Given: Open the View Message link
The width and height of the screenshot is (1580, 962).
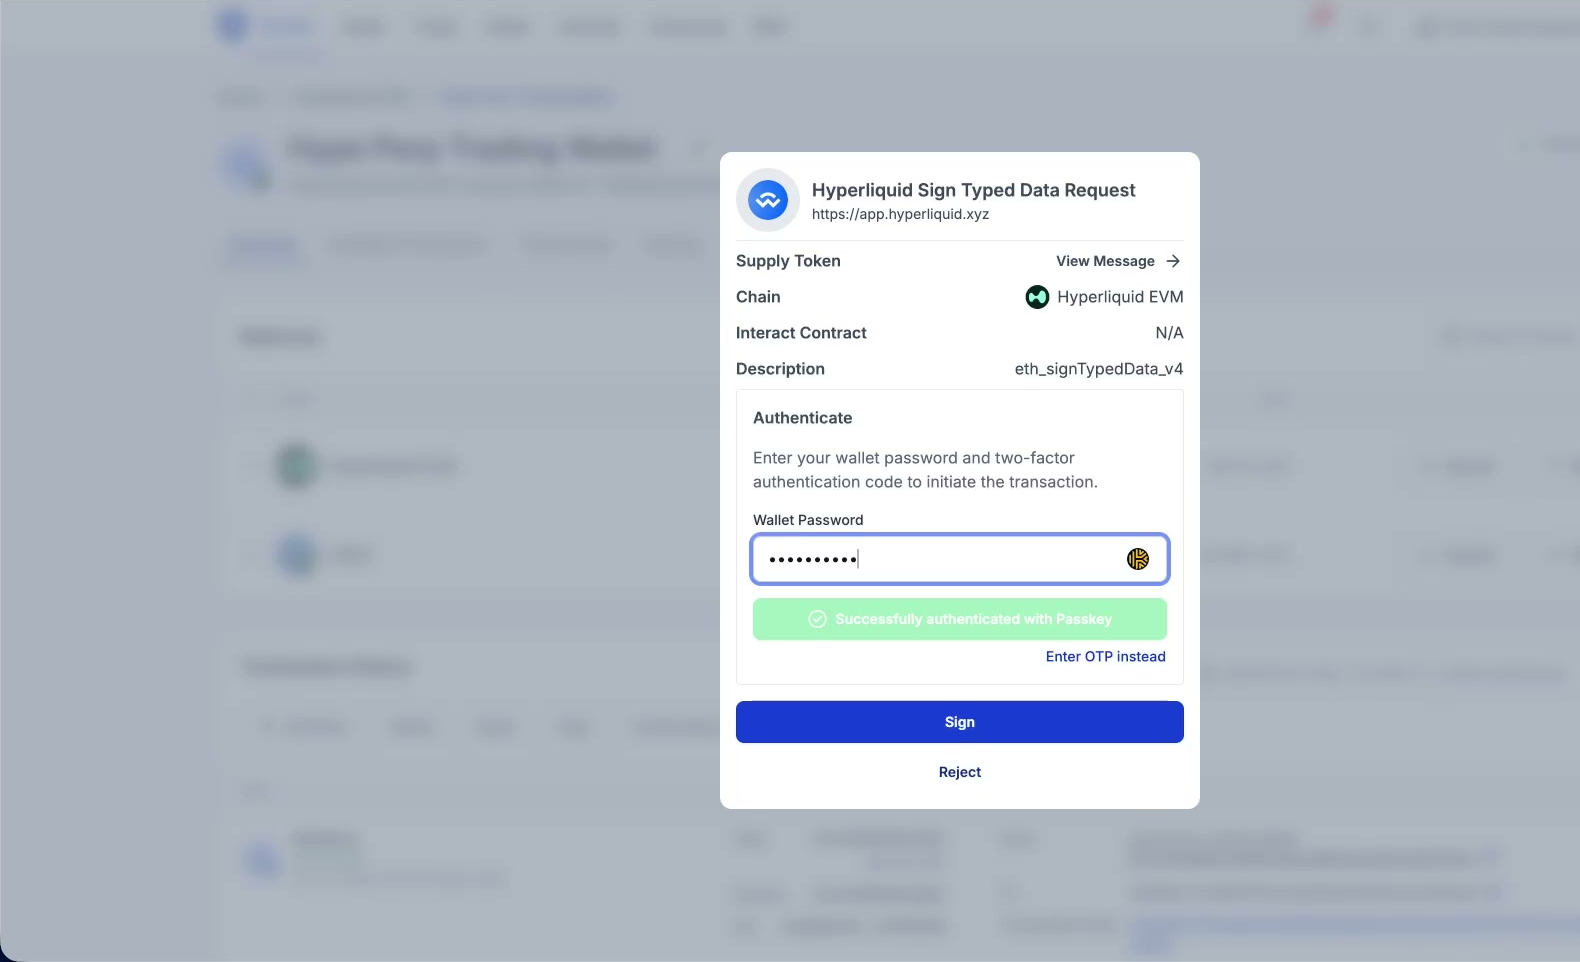Looking at the screenshot, I should tap(1118, 261).
